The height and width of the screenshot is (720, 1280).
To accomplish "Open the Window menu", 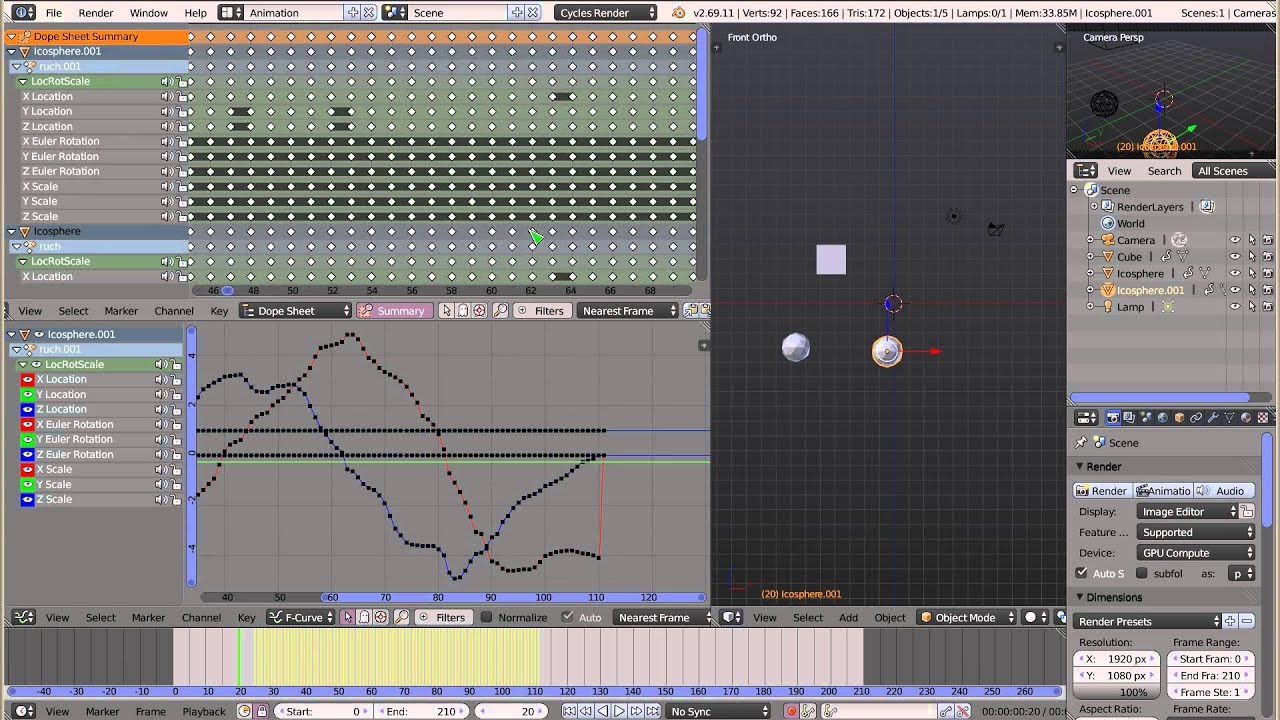I will tap(148, 12).
